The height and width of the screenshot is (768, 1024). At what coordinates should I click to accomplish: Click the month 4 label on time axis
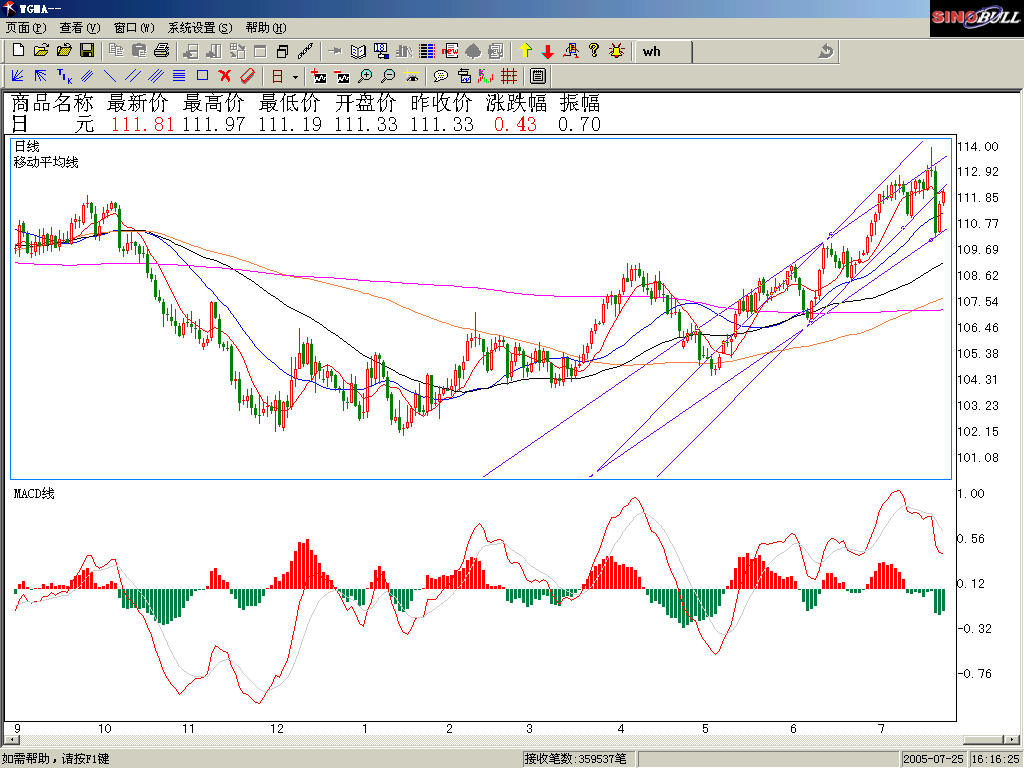click(620, 728)
